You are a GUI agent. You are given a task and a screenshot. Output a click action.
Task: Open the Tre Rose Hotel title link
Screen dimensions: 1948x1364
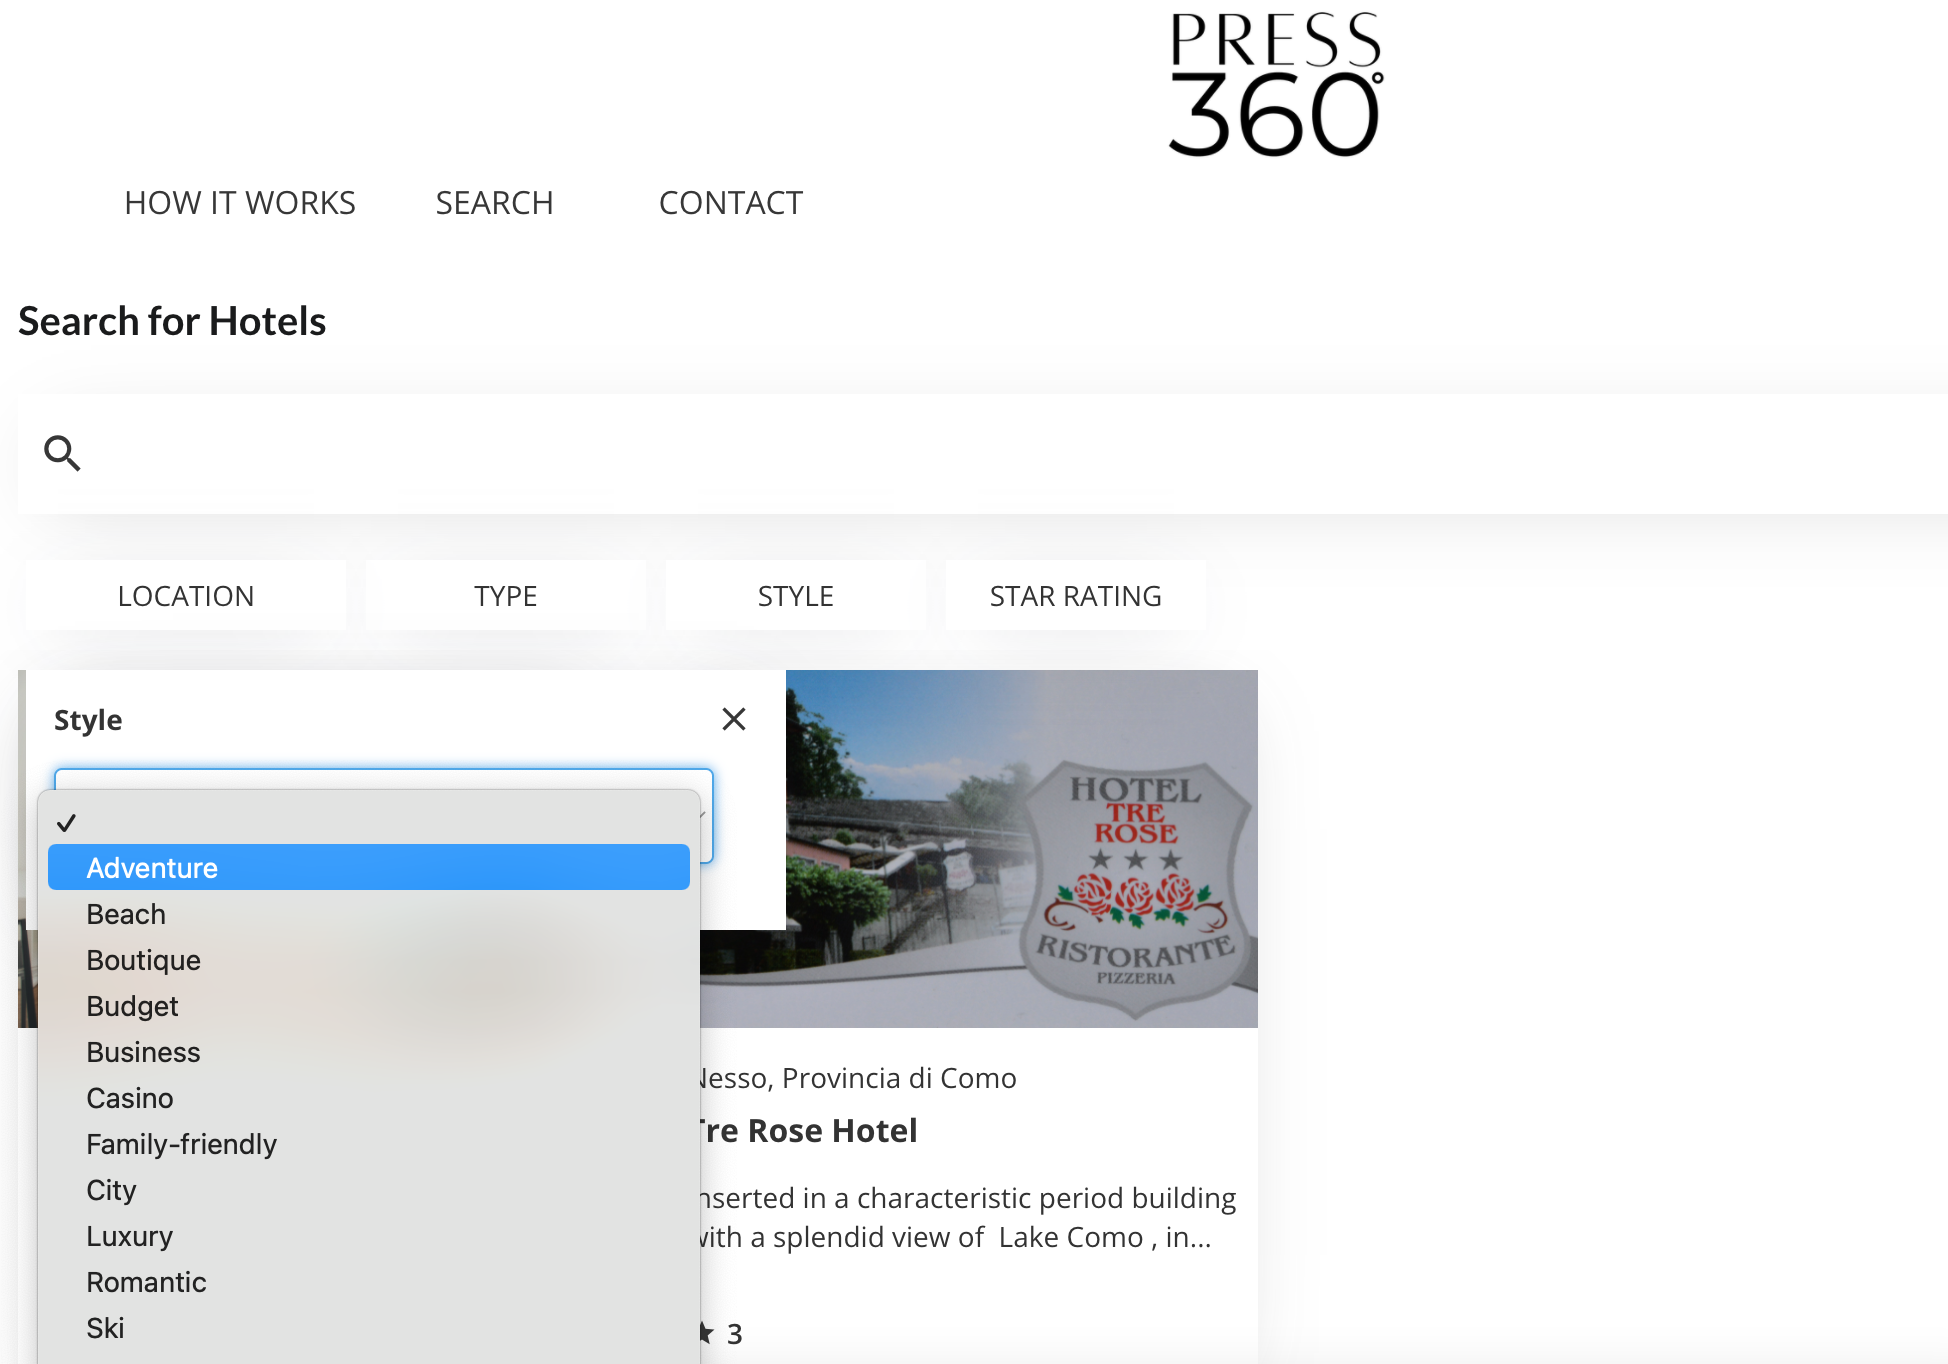tap(808, 1131)
